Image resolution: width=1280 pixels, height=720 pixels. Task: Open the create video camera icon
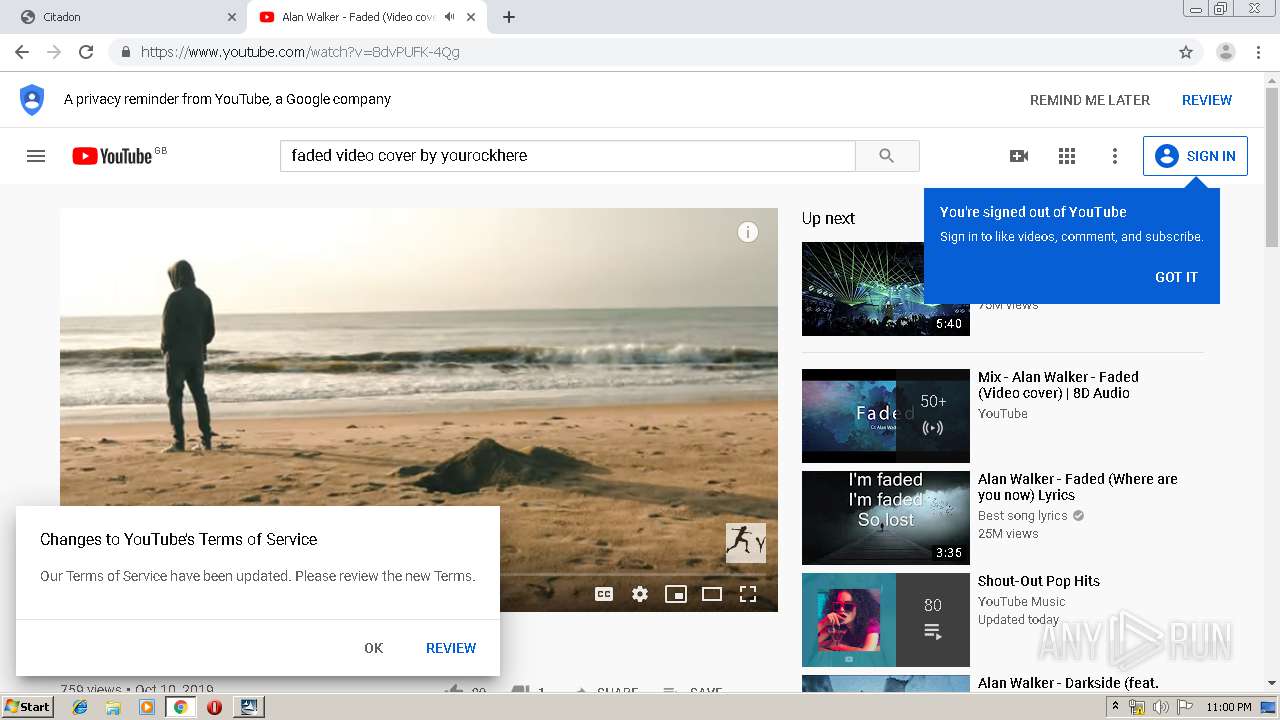tap(1019, 156)
